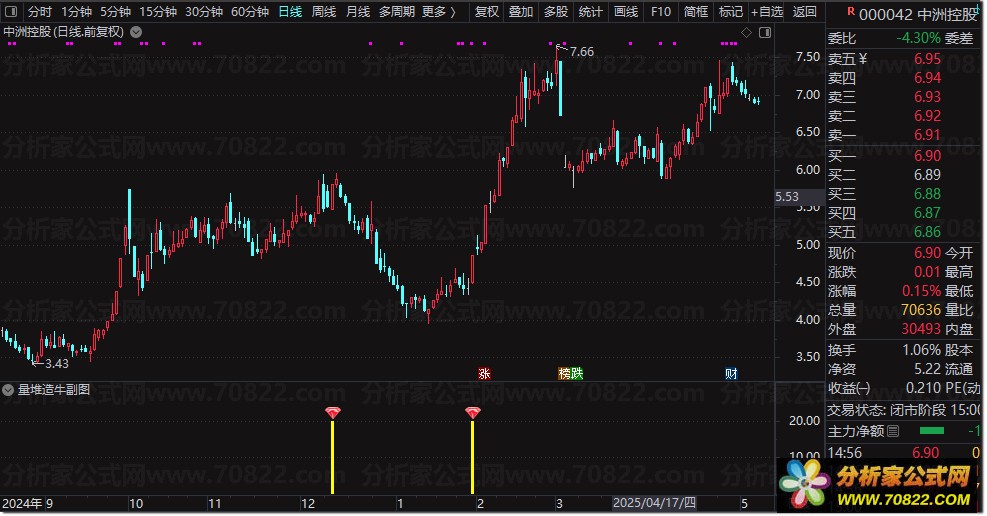Toggle the right info panel icon

click(x=765, y=32)
